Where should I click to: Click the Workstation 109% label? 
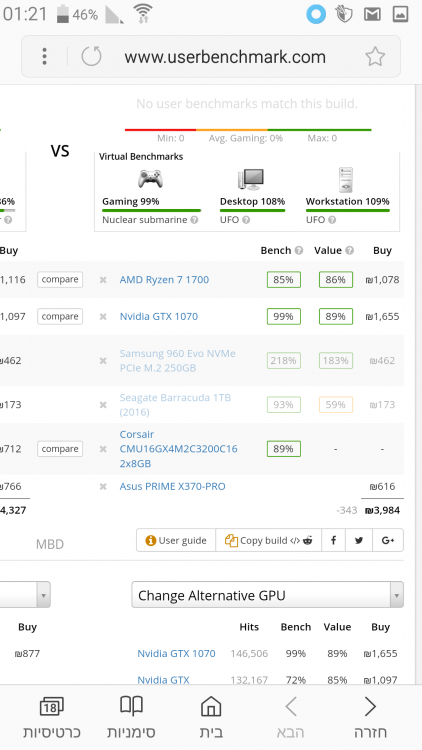tap(347, 201)
